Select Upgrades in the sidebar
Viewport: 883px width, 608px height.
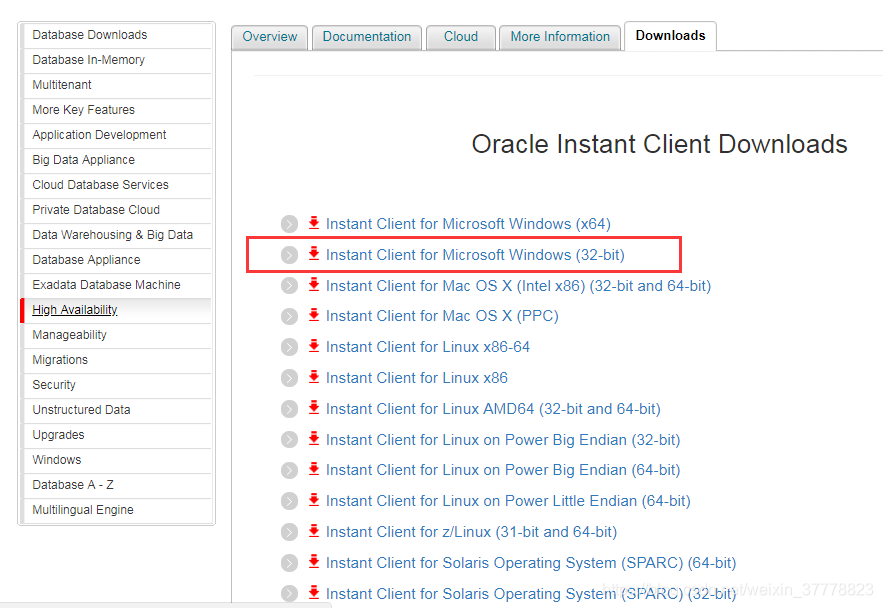pyautogui.click(x=117, y=435)
